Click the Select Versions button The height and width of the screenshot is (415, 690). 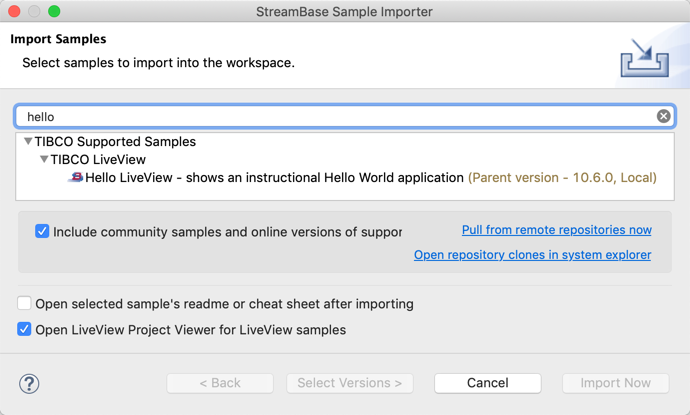(x=349, y=383)
